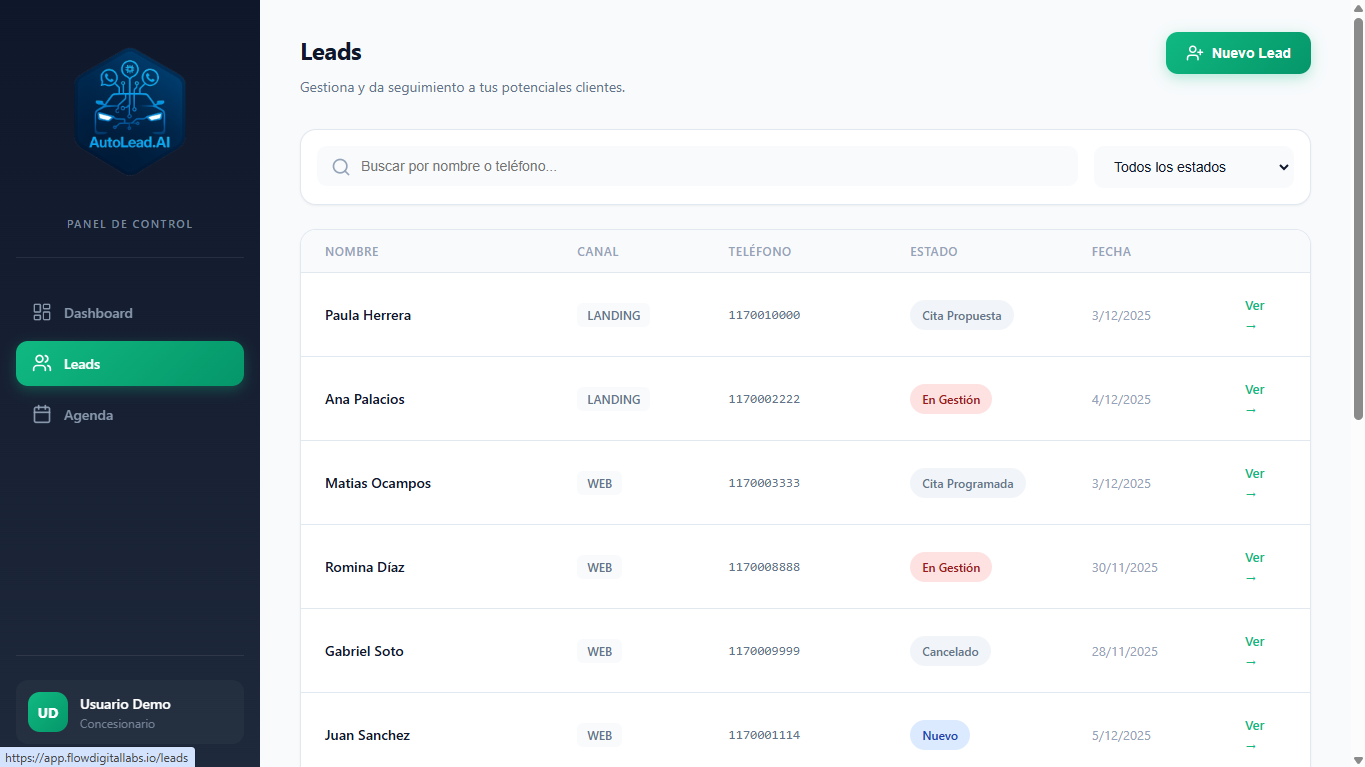Viewport: 1365px width, 767px height.
Task: Click the add-user icon on Nuevo Lead
Action: (1194, 53)
